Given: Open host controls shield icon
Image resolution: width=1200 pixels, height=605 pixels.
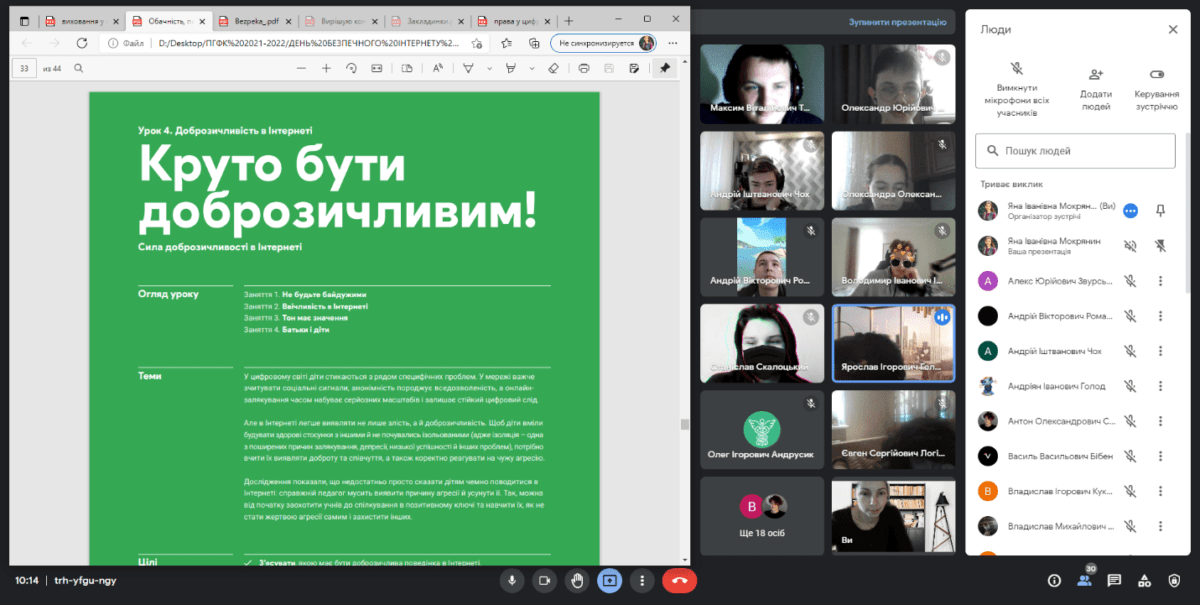Looking at the screenshot, I should click(1176, 580).
